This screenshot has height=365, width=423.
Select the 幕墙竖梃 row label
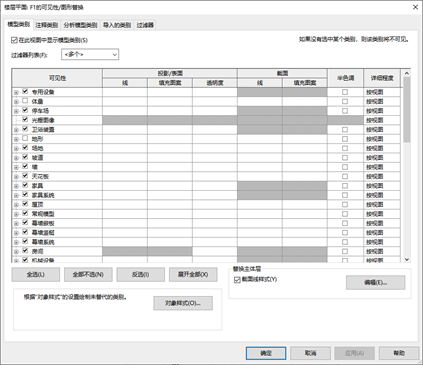[43, 233]
